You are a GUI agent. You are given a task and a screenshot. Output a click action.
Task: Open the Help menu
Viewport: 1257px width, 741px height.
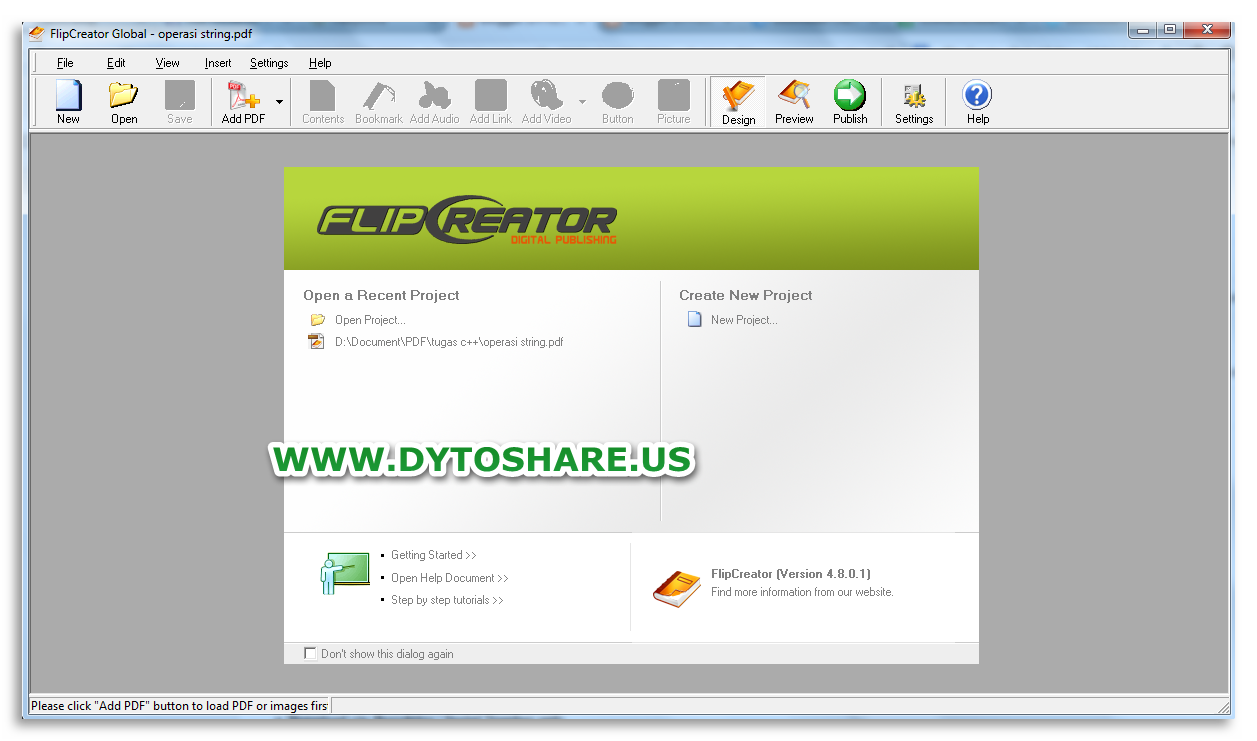pyautogui.click(x=320, y=63)
